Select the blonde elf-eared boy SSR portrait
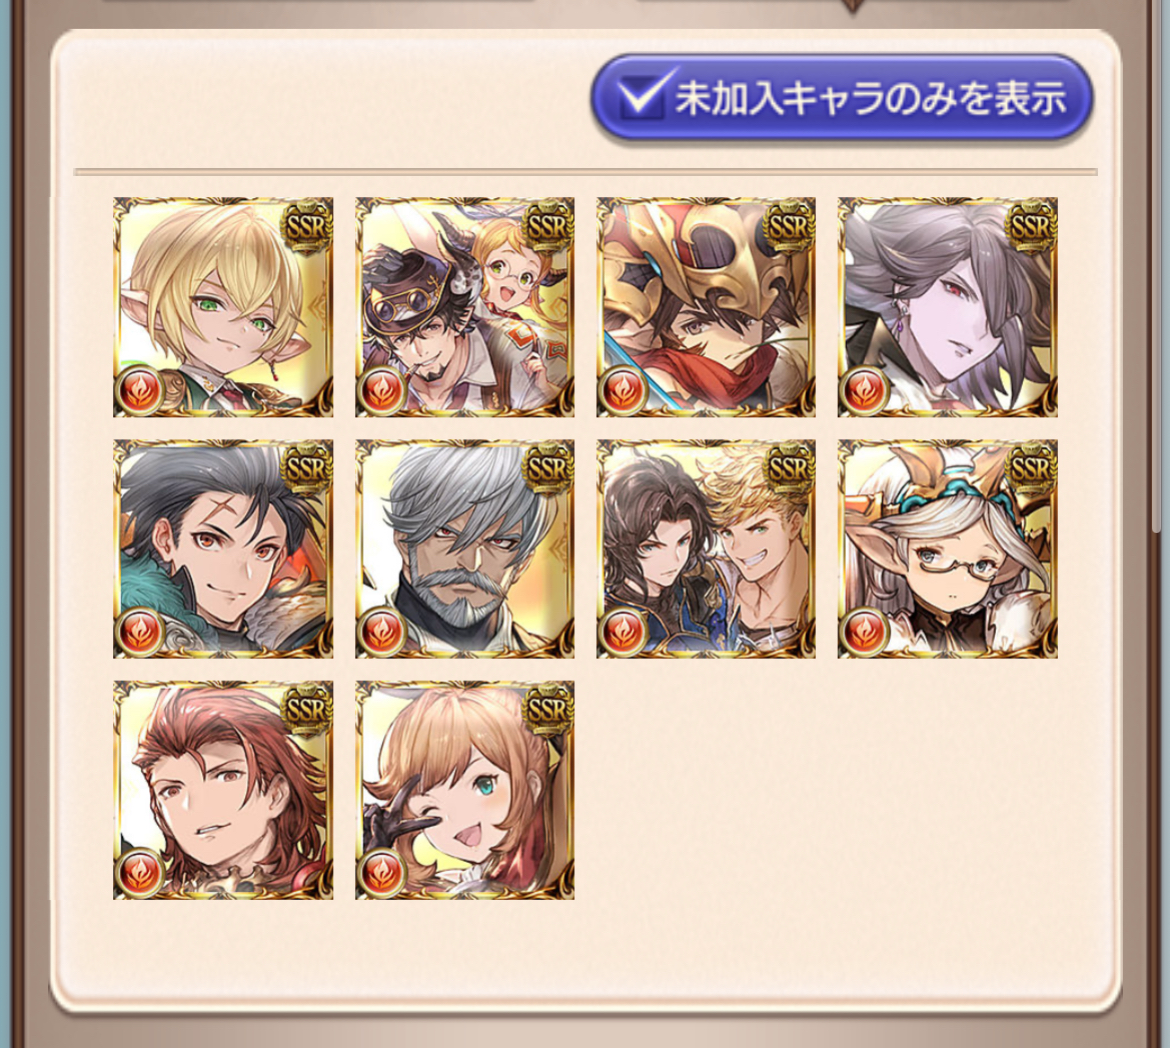The image size is (1170, 1048). (x=223, y=307)
